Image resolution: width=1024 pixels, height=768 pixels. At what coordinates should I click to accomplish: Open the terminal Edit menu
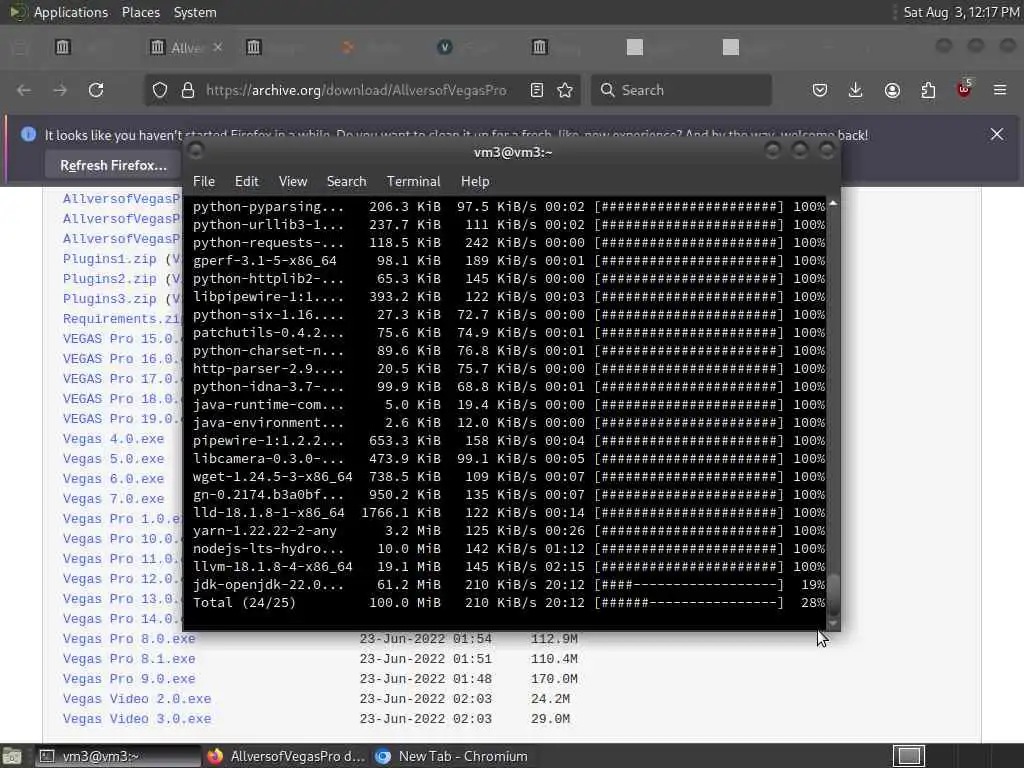247,182
